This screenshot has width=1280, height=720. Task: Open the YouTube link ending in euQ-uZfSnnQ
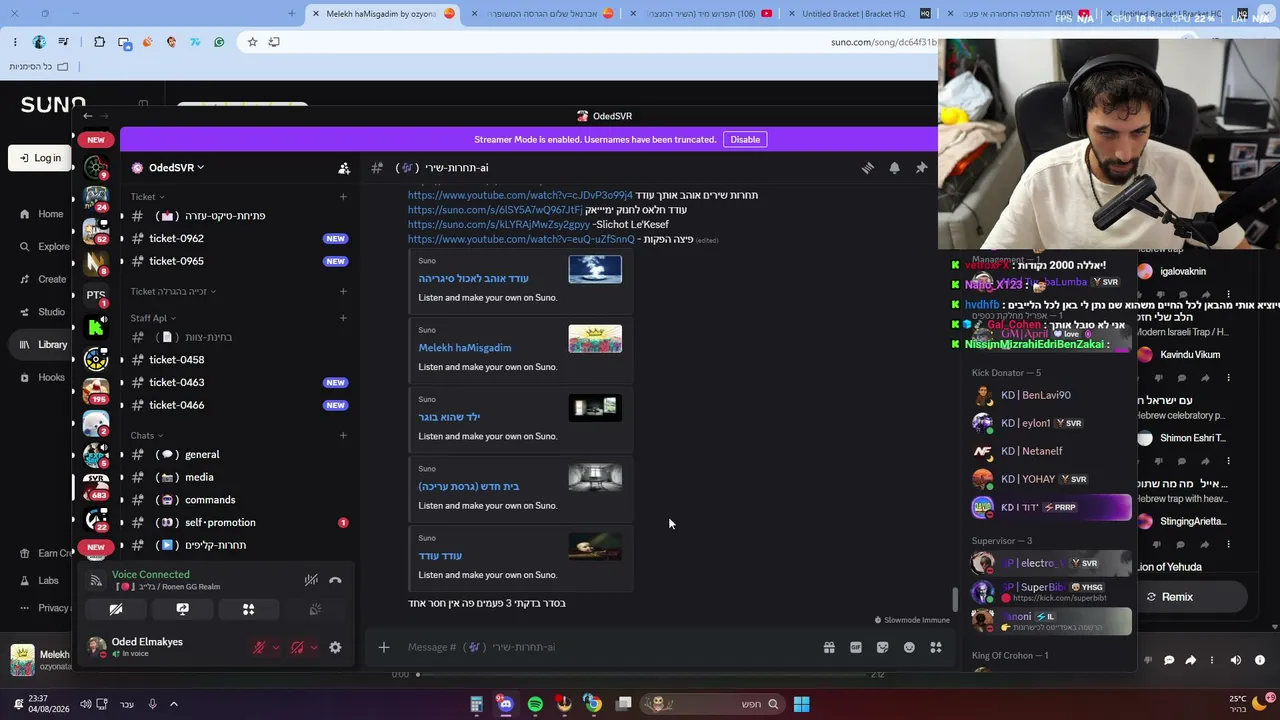tap(521, 240)
